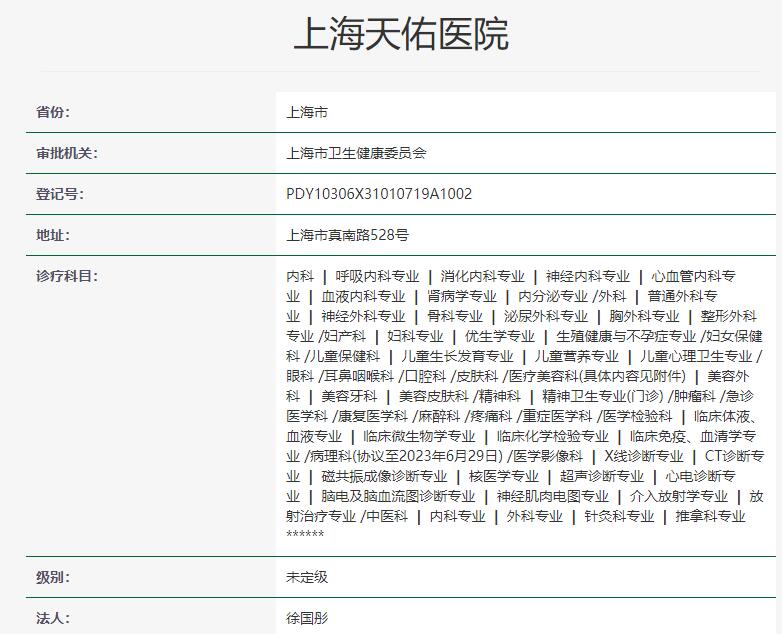782x634 pixels.
Task: Click 重症医学科 entry
Action: coord(558,416)
